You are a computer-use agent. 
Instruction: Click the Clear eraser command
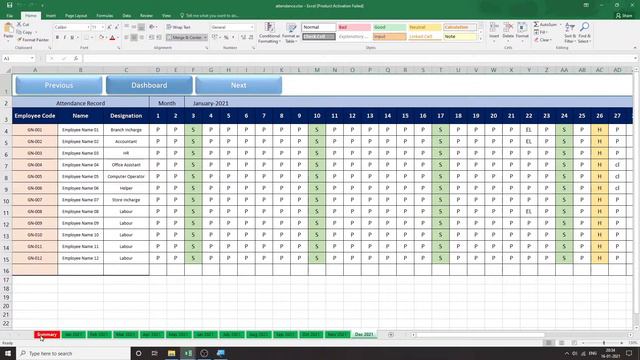coord(543,40)
